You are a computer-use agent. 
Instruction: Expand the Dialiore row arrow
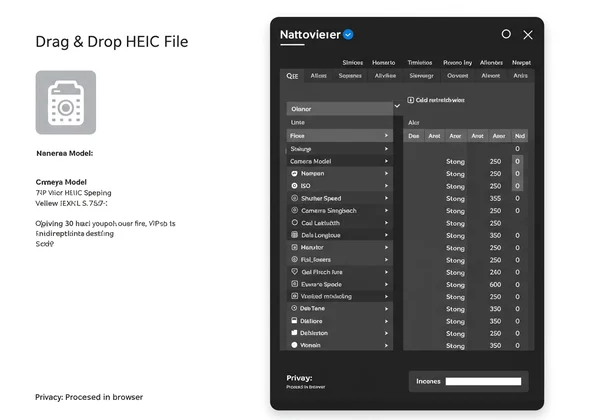(x=386, y=321)
